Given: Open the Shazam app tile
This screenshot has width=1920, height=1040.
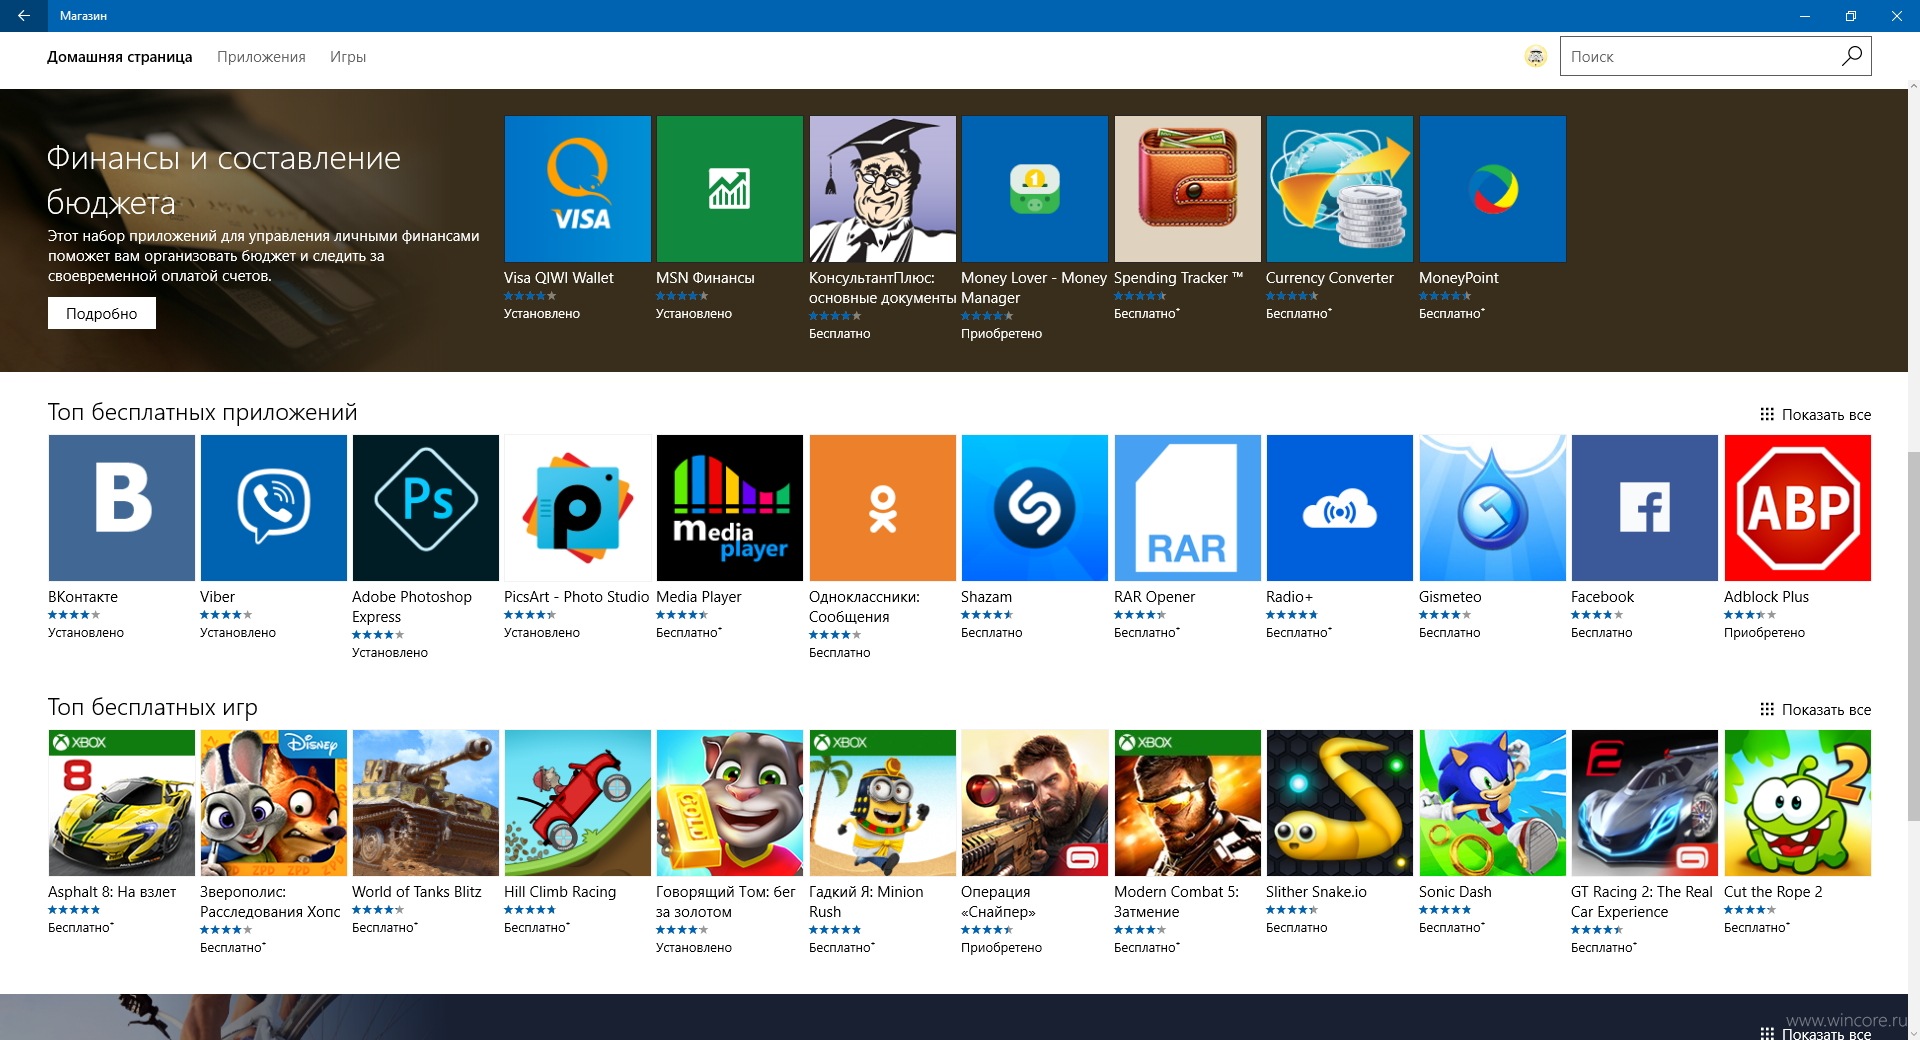Looking at the screenshot, I should tap(1035, 508).
